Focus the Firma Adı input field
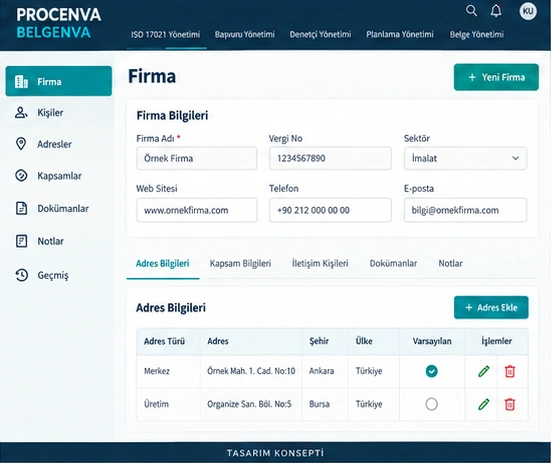This screenshot has width=551, height=463. tap(196, 158)
